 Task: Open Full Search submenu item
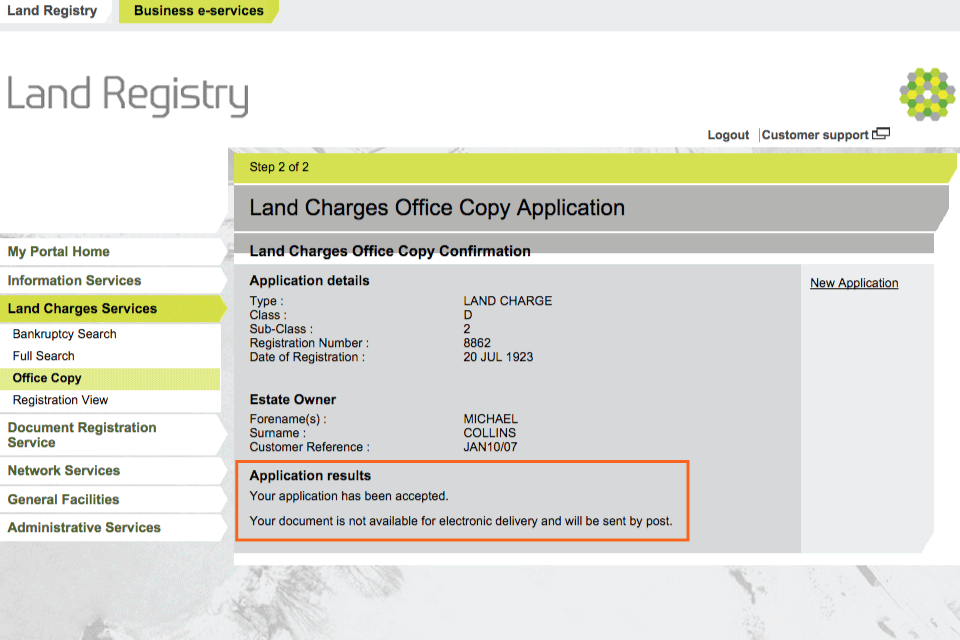click(43, 356)
